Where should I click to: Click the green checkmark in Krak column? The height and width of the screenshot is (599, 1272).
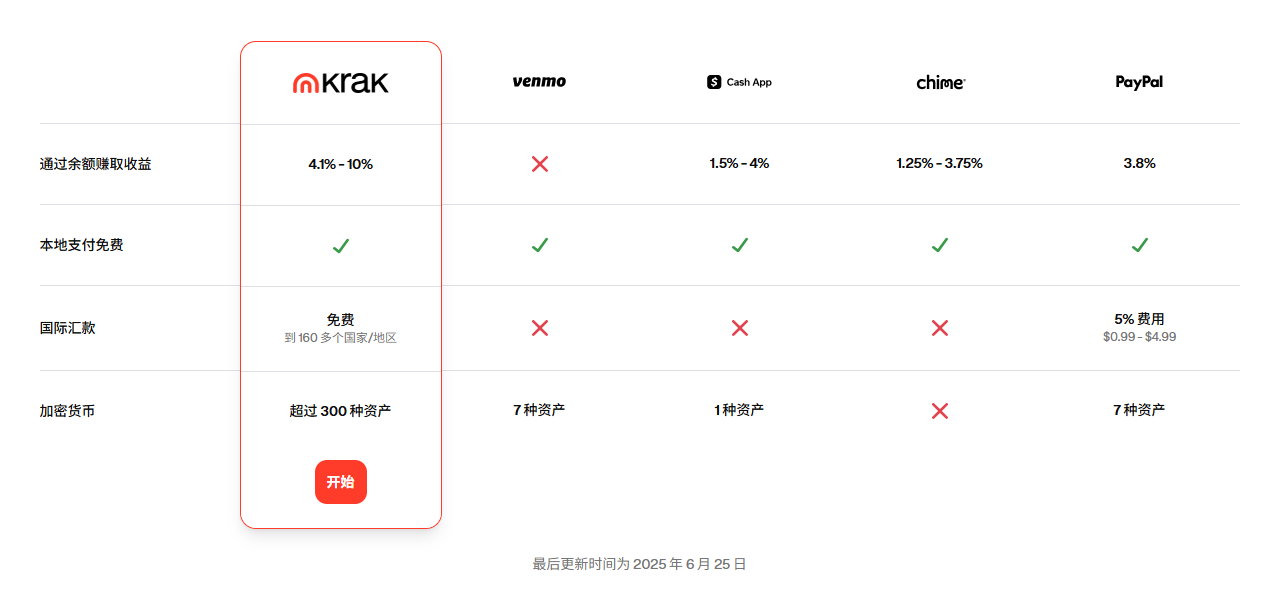[x=340, y=246]
